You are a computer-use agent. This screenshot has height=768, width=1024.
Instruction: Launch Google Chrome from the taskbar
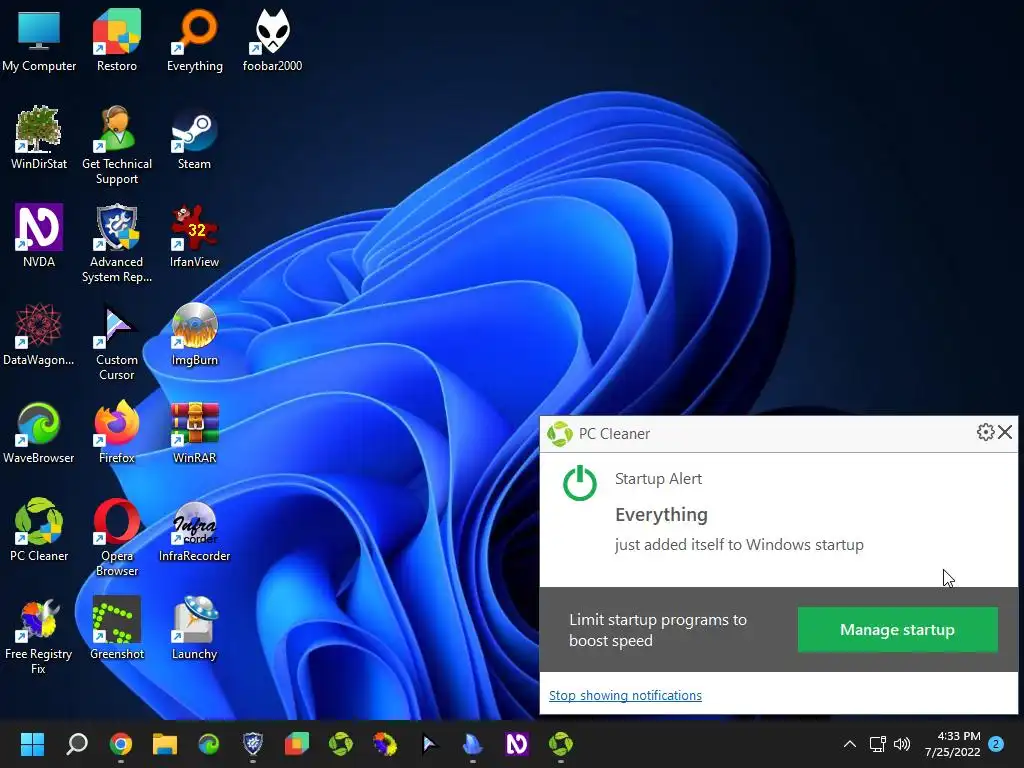[x=121, y=744]
